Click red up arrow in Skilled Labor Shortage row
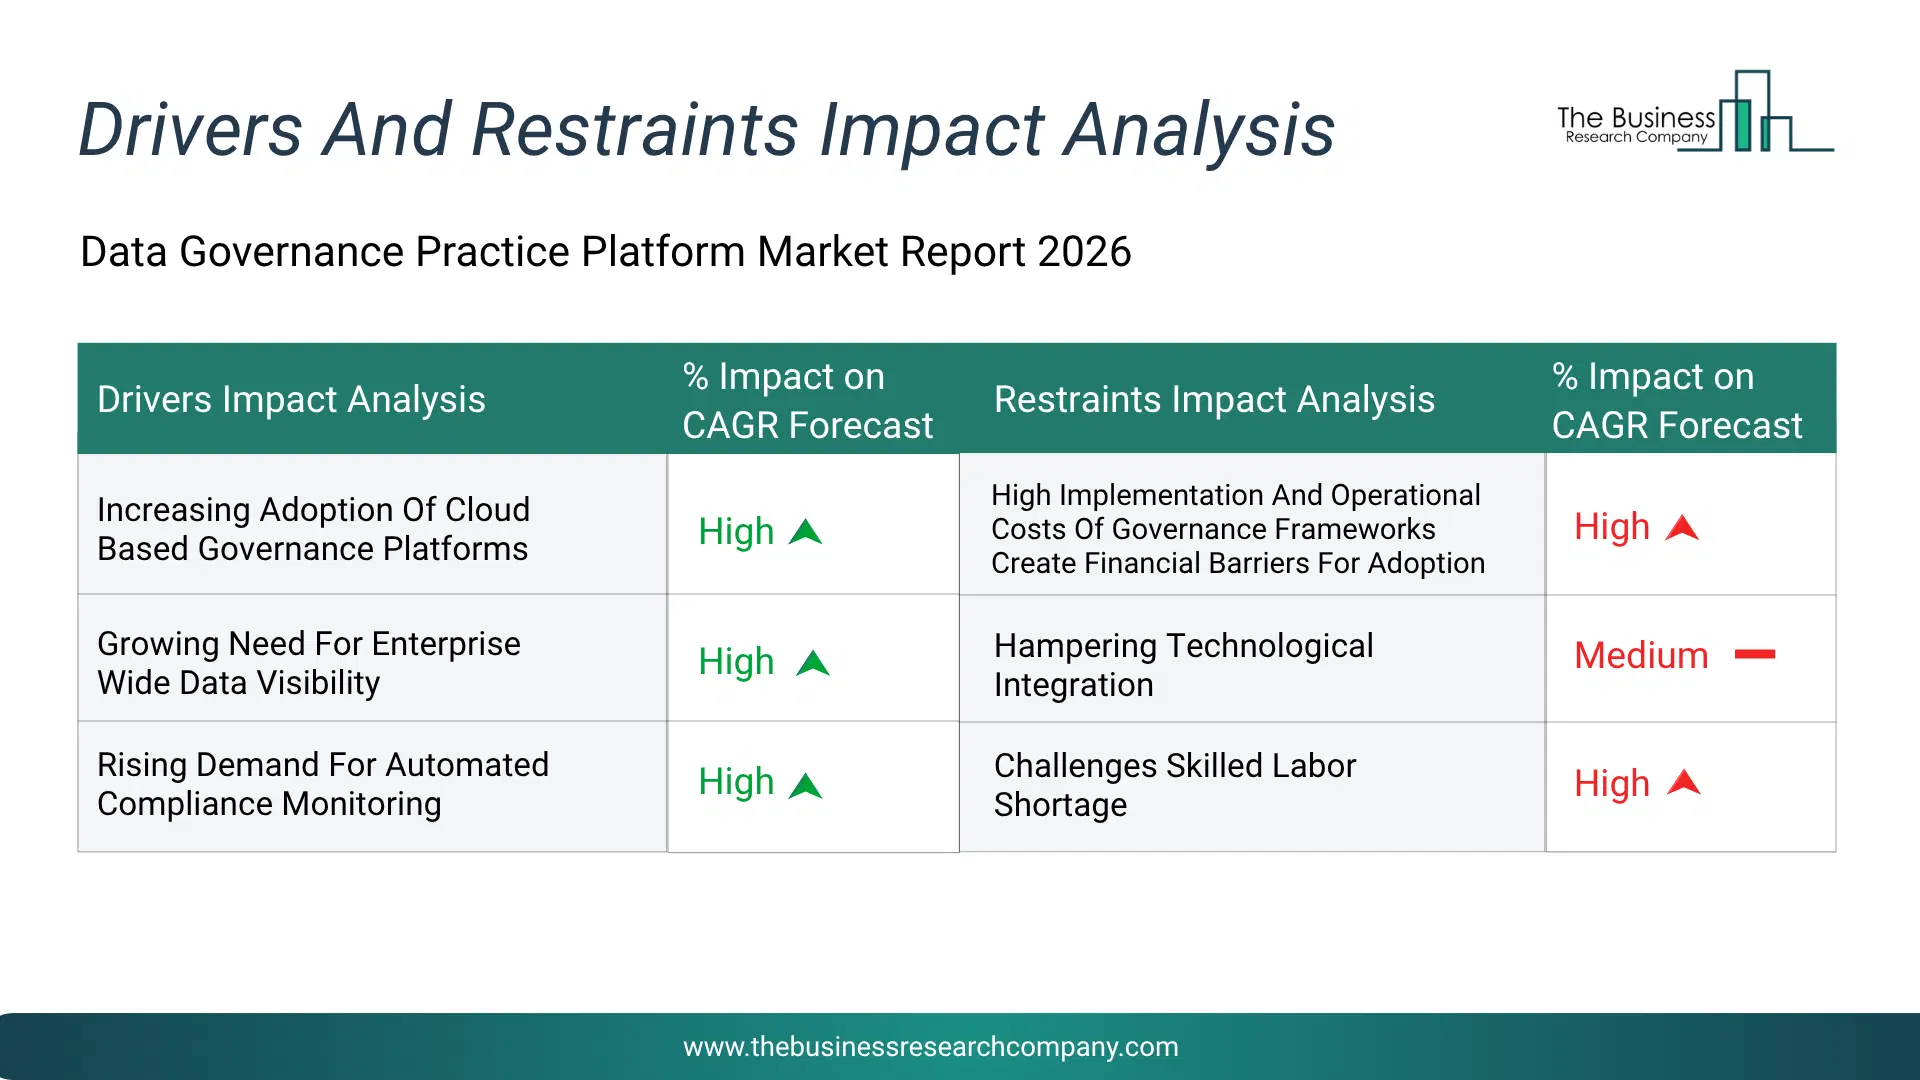Viewport: 1920px width, 1080px height. pos(1684,782)
